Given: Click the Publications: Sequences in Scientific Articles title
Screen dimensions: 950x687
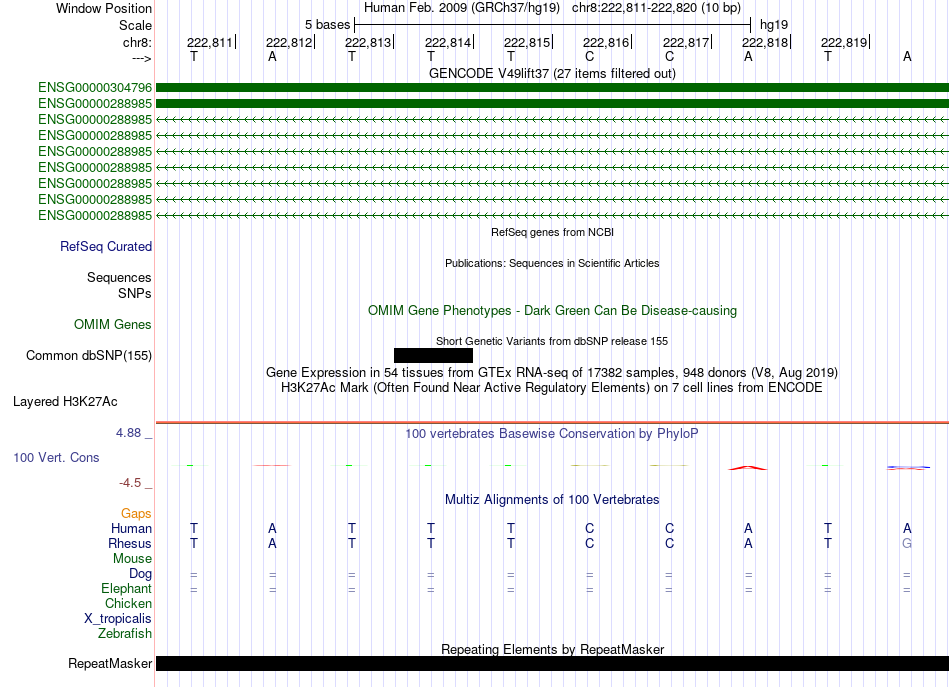Looking at the screenshot, I should click(552, 263).
